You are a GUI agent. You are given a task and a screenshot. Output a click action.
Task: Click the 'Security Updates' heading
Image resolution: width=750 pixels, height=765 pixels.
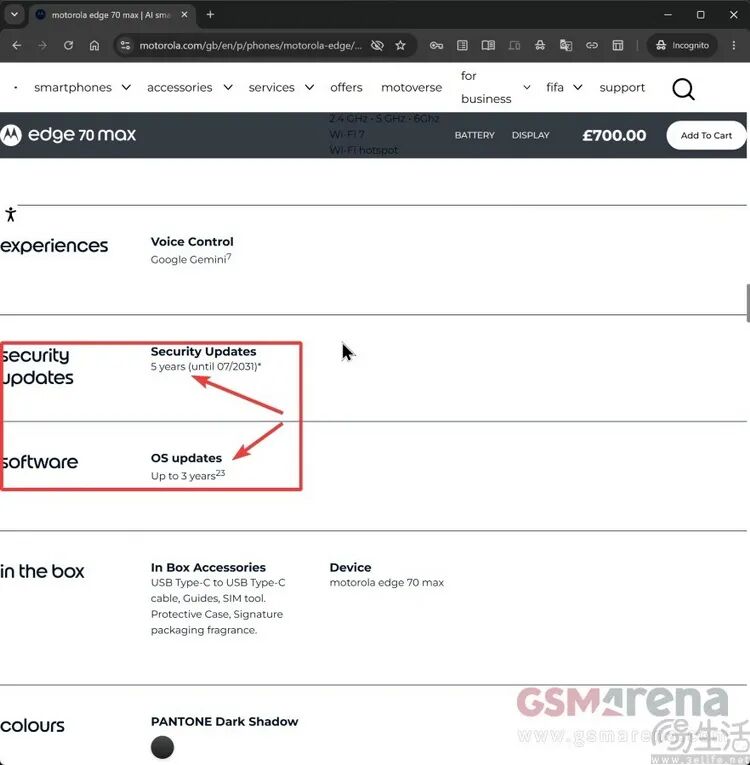click(x=203, y=351)
